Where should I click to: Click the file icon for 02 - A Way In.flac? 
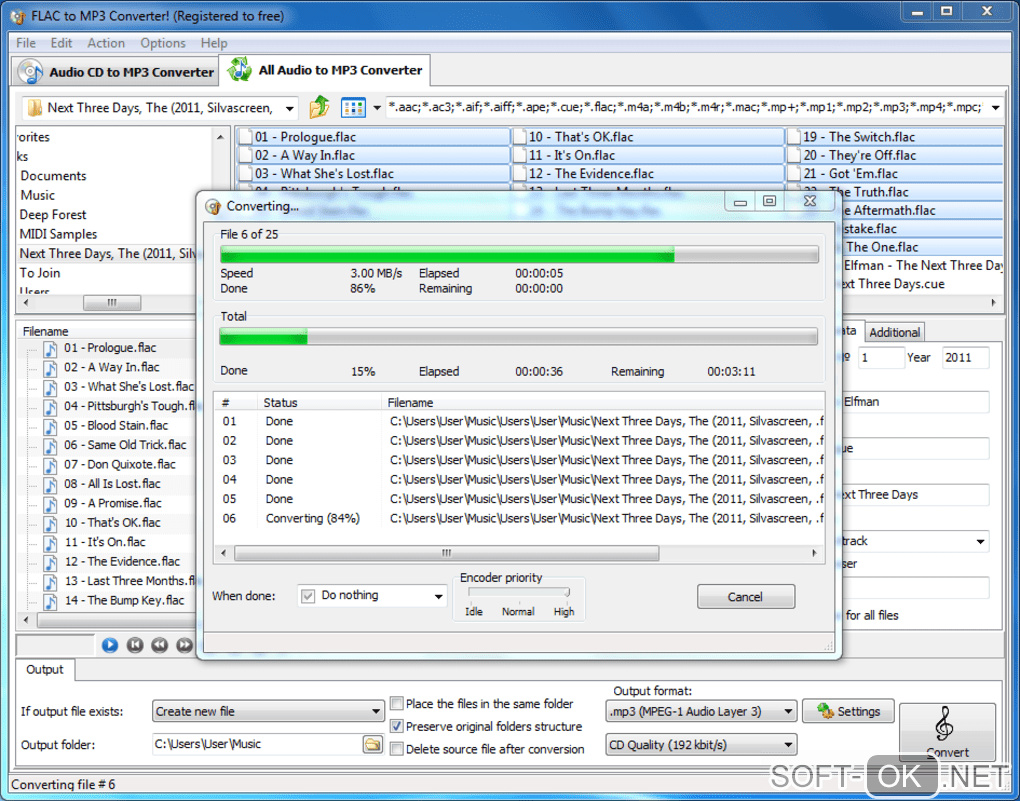click(245, 155)
